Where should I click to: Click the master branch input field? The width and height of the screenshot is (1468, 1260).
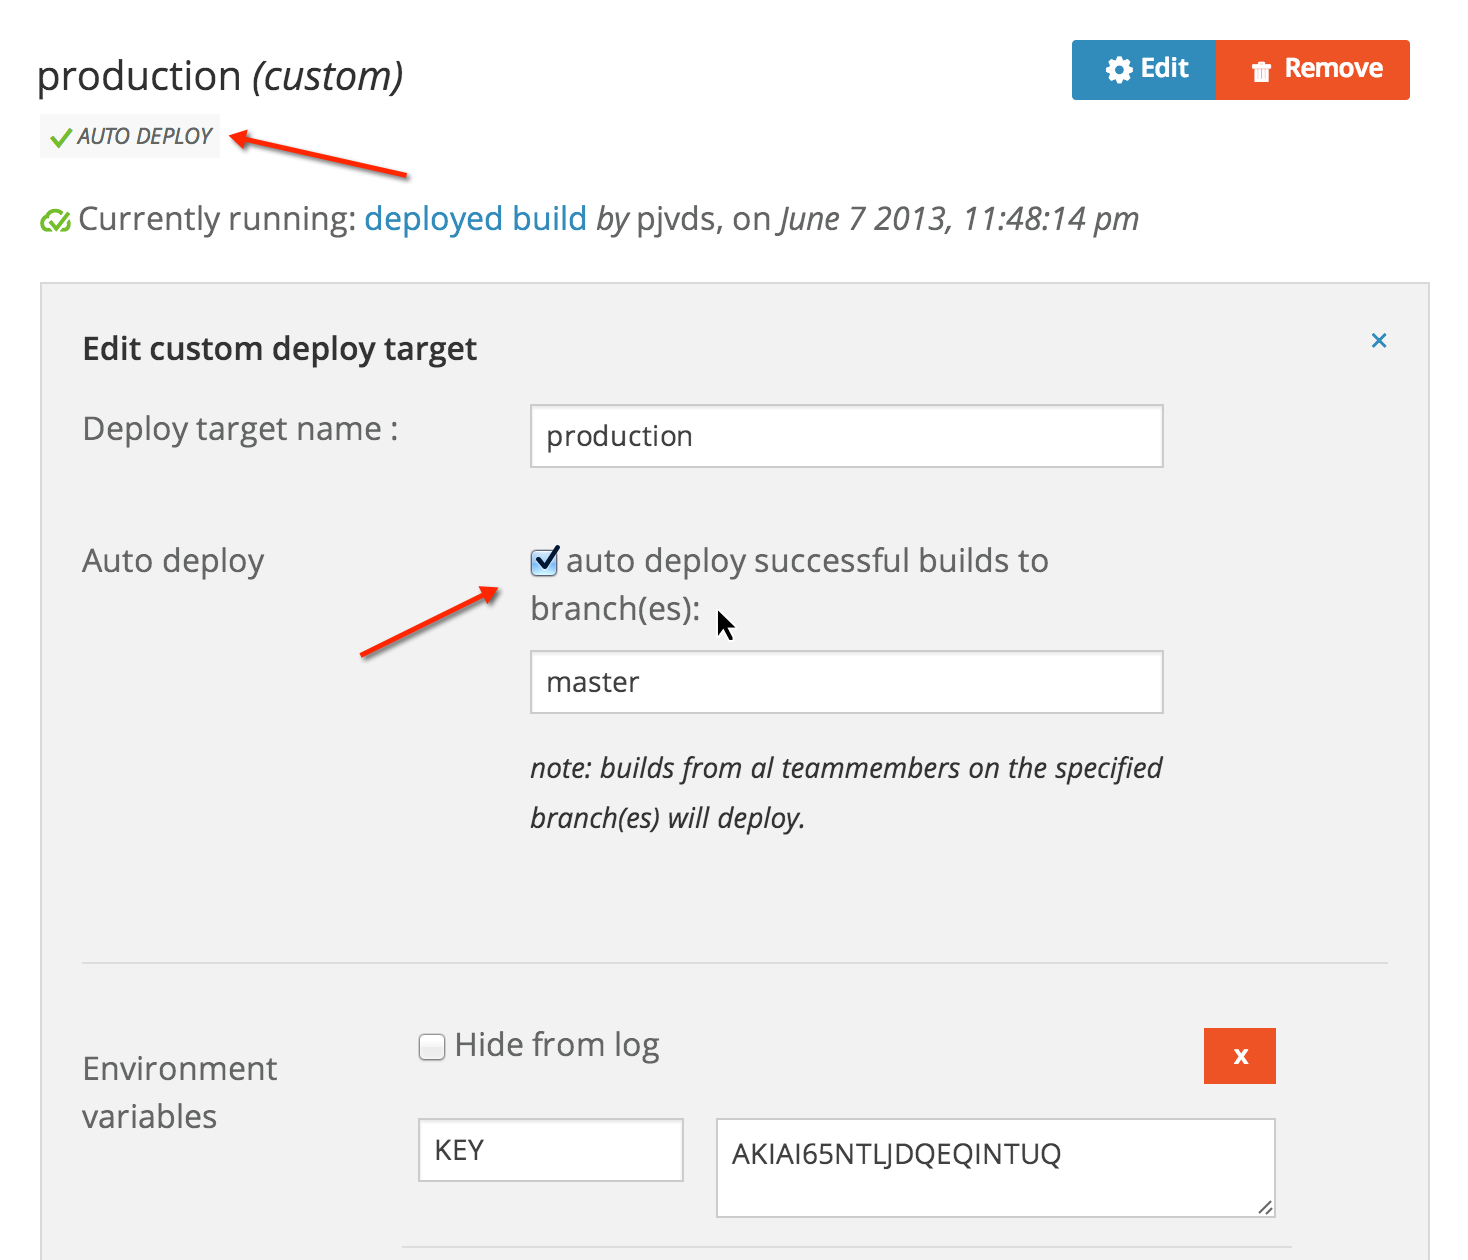click(847, 682)
